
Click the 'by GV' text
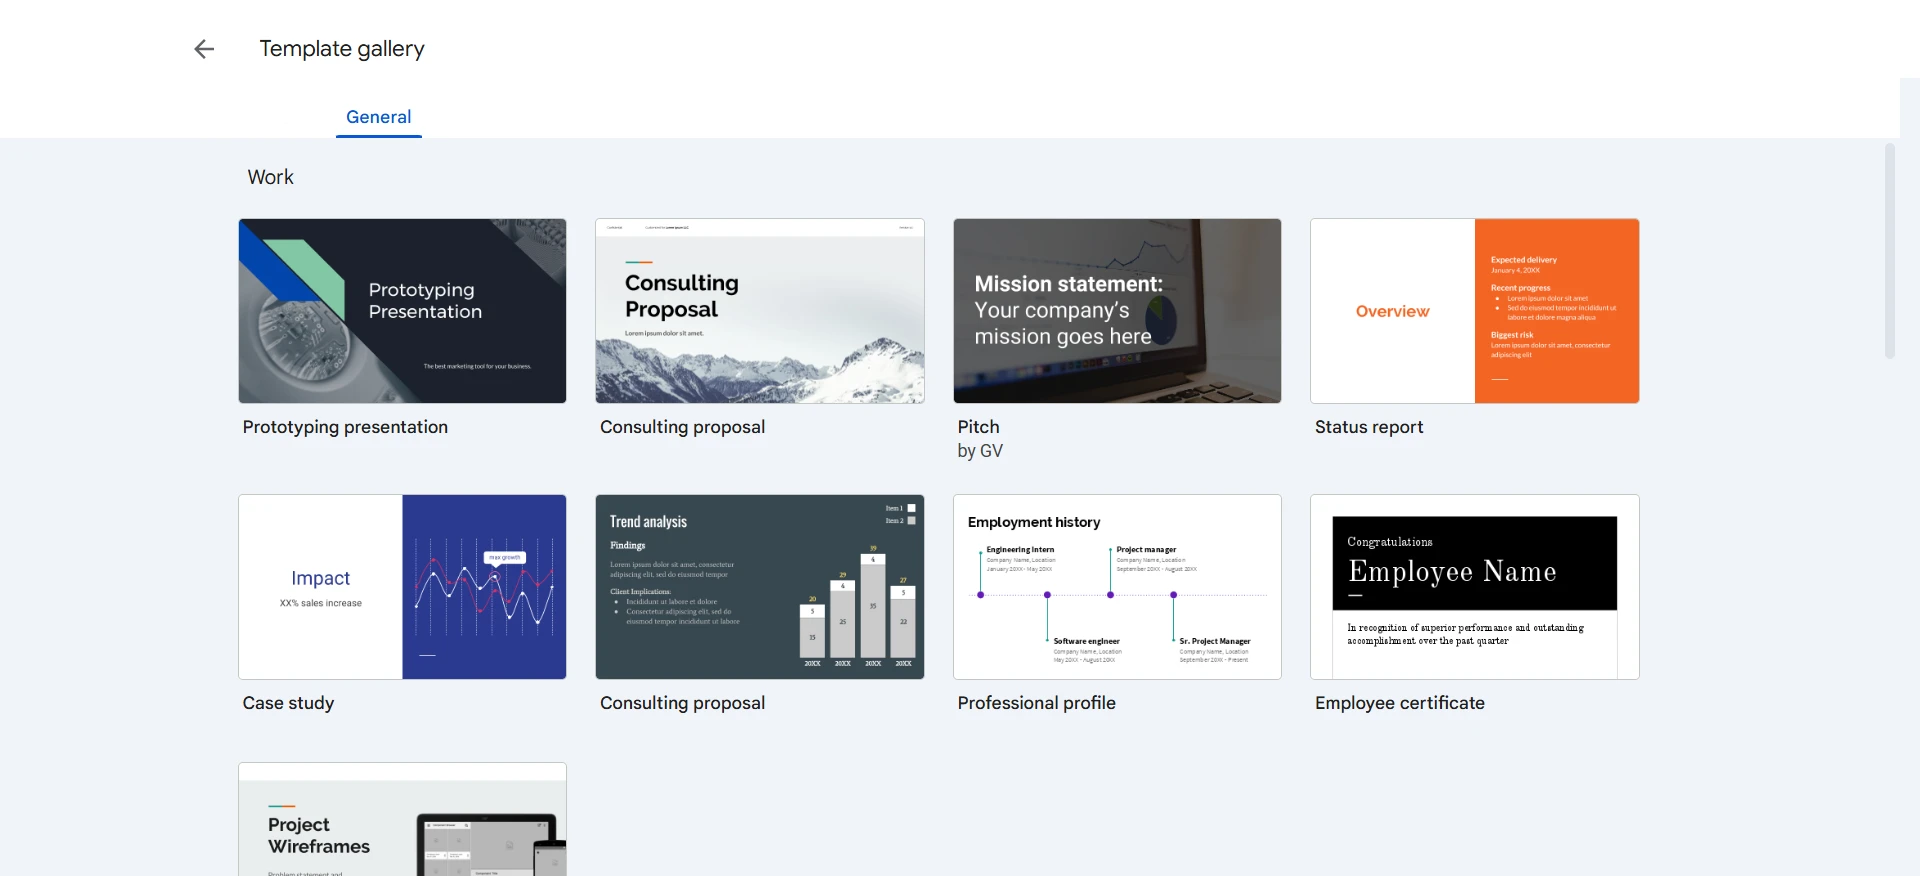[x=980, y=451]
